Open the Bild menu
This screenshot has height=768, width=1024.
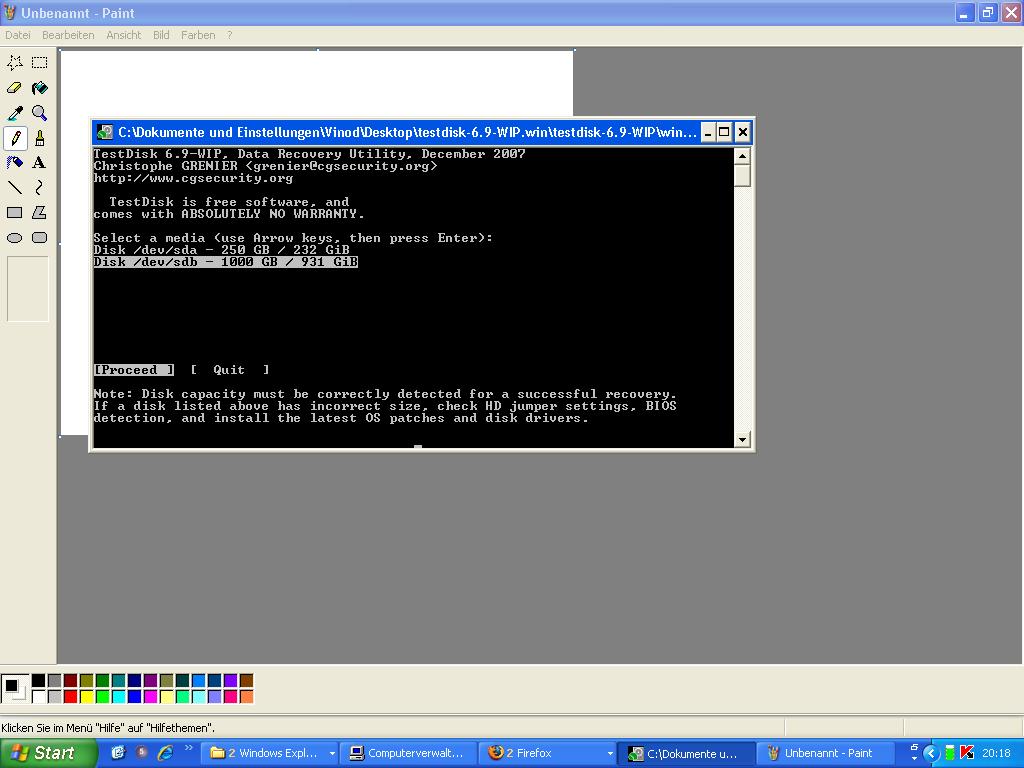click(161, 35)
